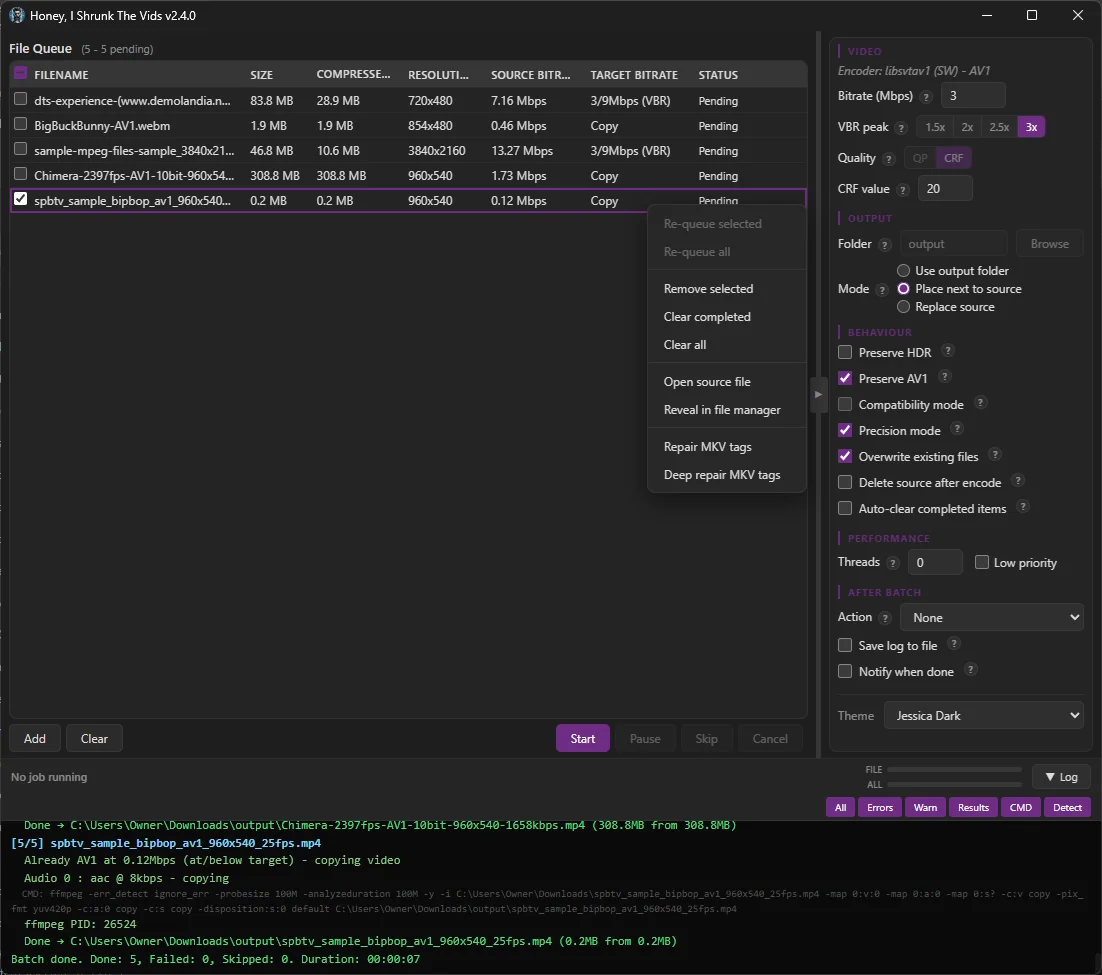Choose the Replace source radio option
The image size is (1102, 975).
(903, 306)
